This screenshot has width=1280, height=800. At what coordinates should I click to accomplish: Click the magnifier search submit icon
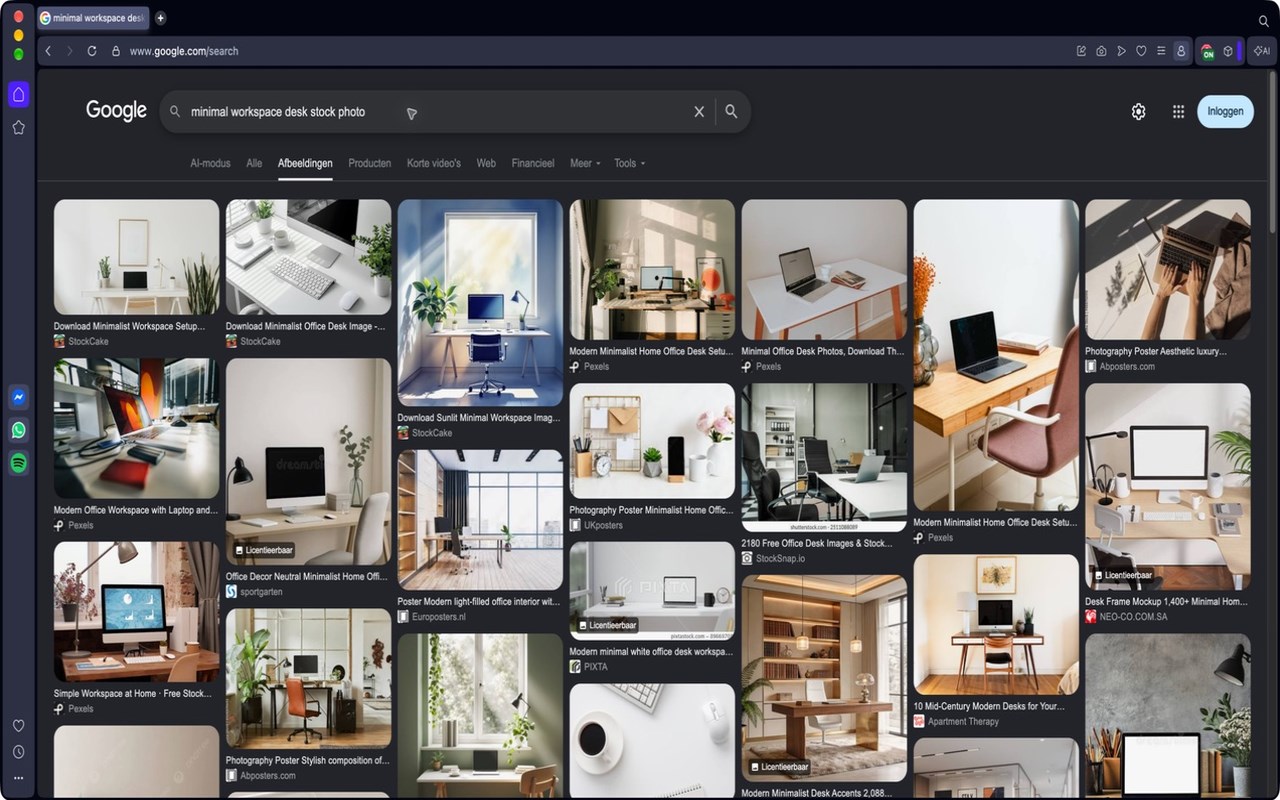(x=731, y=112)
